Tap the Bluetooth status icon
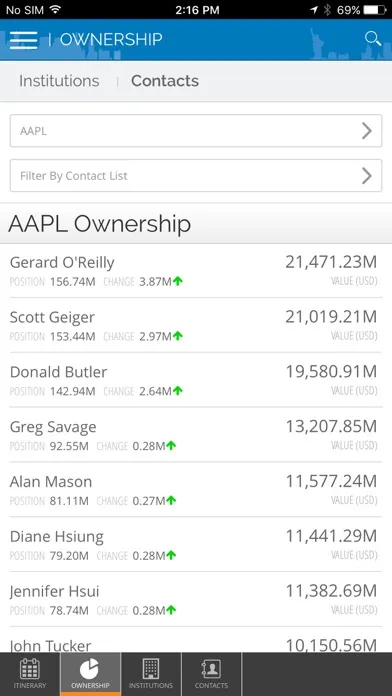The height and width of the screenshot is (696, 392). (327, 10)
